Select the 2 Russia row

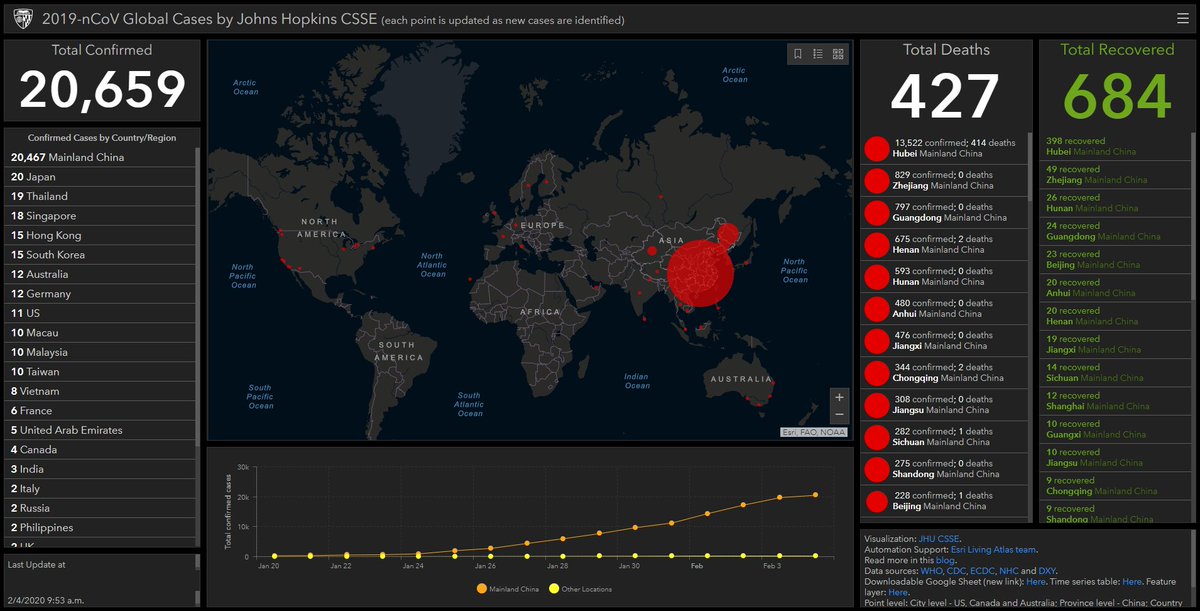point(100,508)
